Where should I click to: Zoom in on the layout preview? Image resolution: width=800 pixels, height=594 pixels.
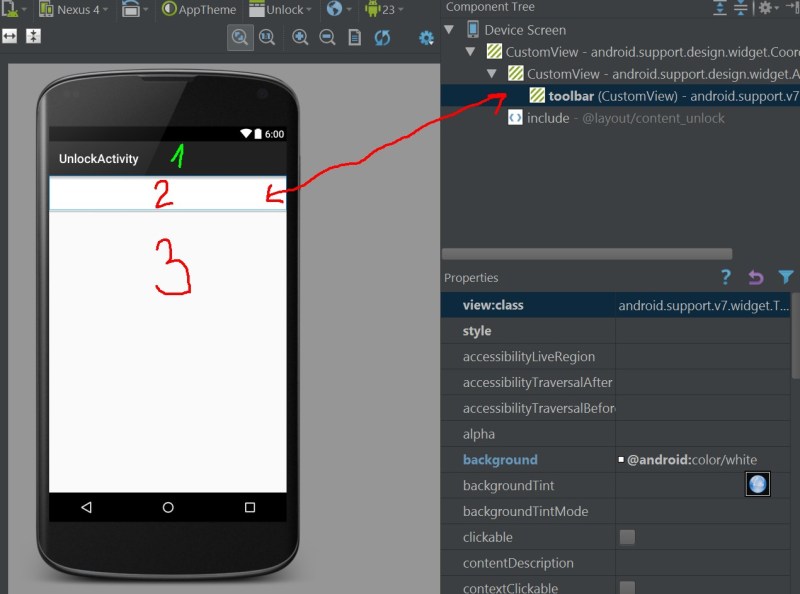300,37
